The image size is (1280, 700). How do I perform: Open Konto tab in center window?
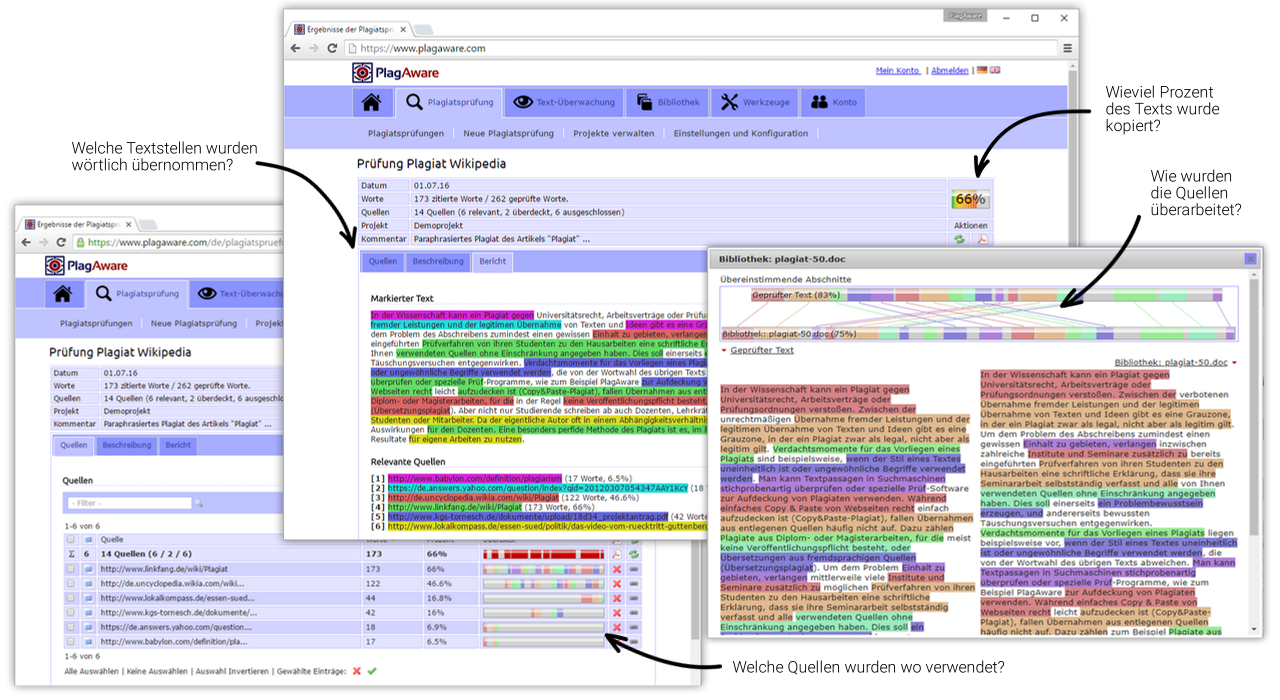pyautogui.click(x=833, y=102)
